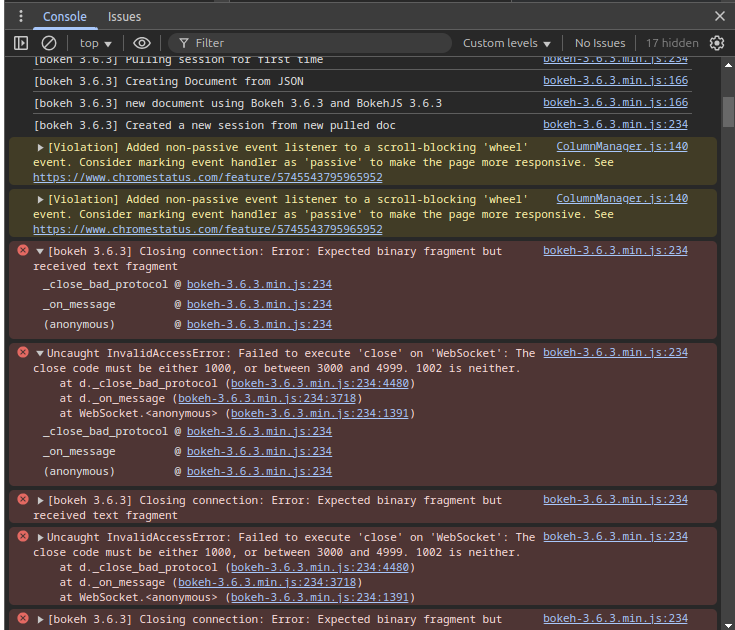Viewport: 735px width, 630px height.
Task: Open the top JavaScript context dropdown
Action: click(96, 43)
